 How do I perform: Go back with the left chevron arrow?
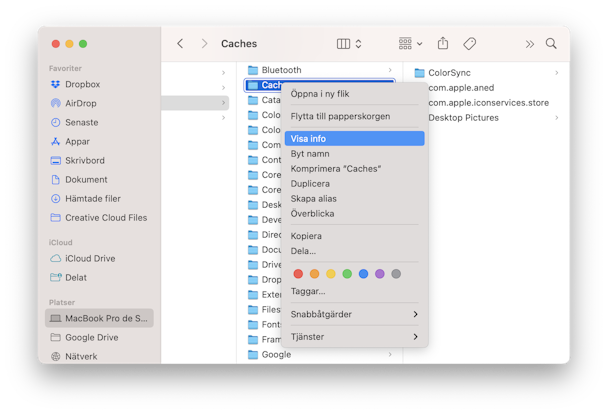click(x=180, y=44)
